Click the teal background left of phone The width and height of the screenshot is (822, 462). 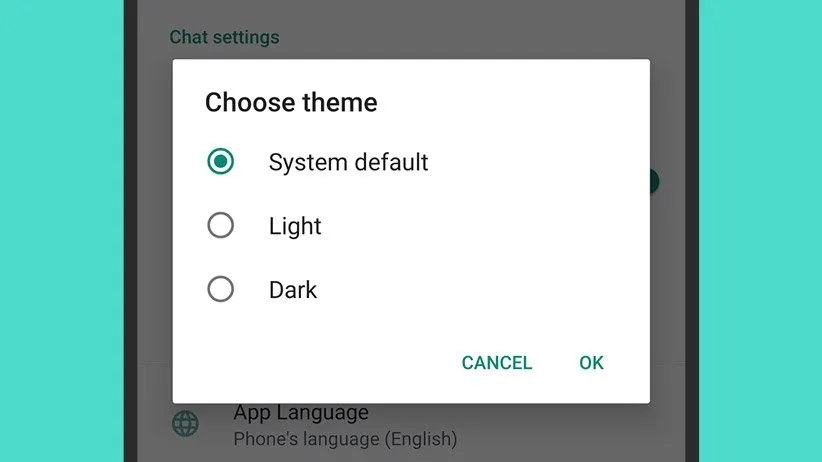[x=62, y=231]
